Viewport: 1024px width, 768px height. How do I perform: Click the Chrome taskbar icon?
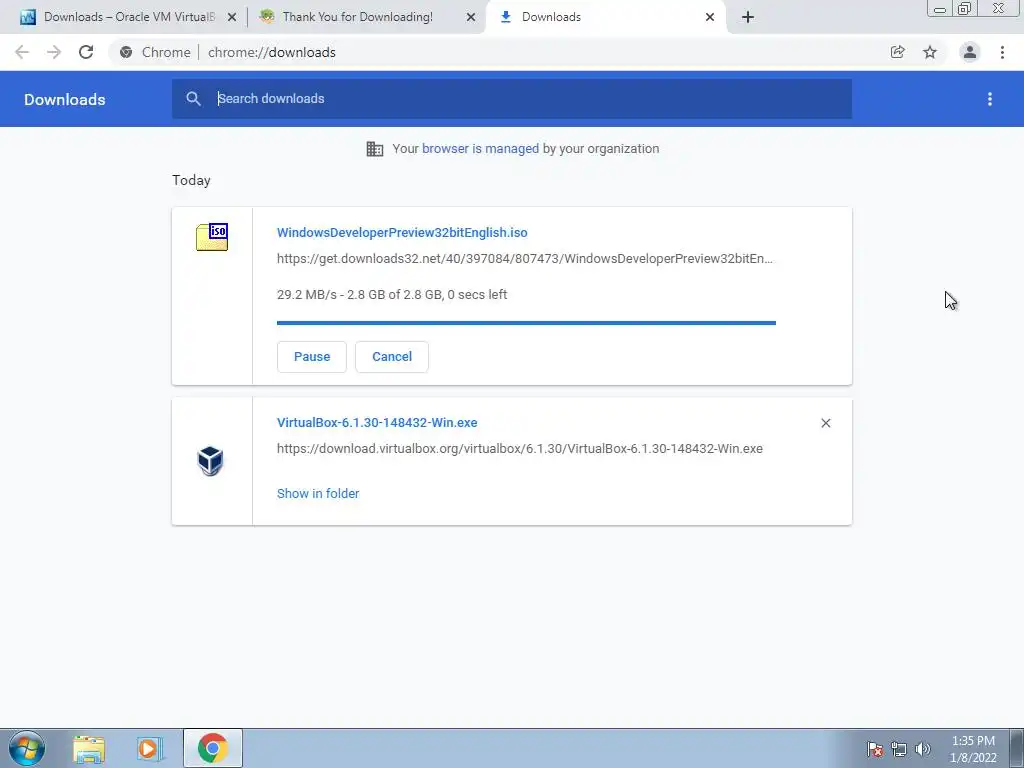pos(213,748)
